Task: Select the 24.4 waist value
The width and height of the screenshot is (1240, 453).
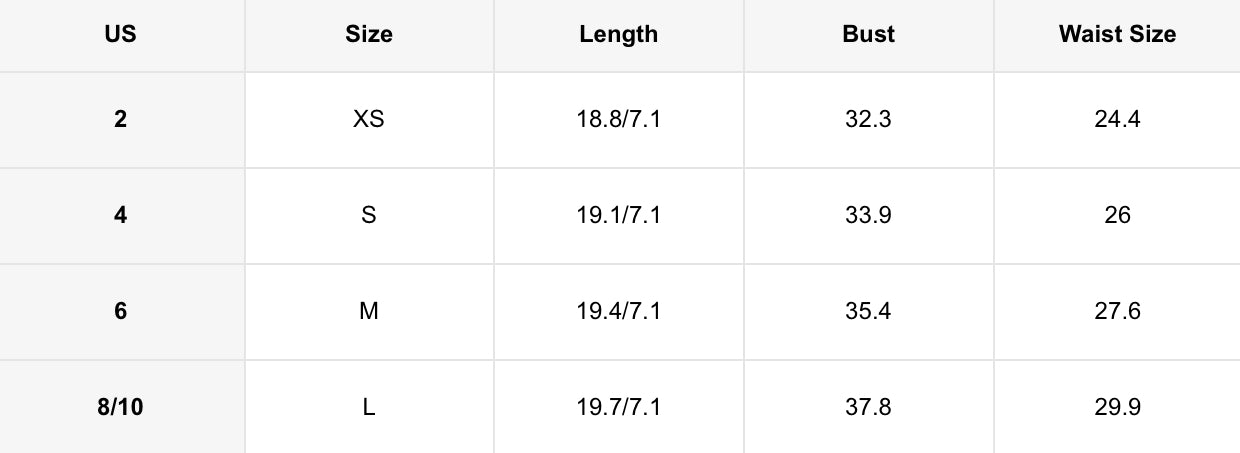Action: pyautogui.click(x=1117, y=120)
